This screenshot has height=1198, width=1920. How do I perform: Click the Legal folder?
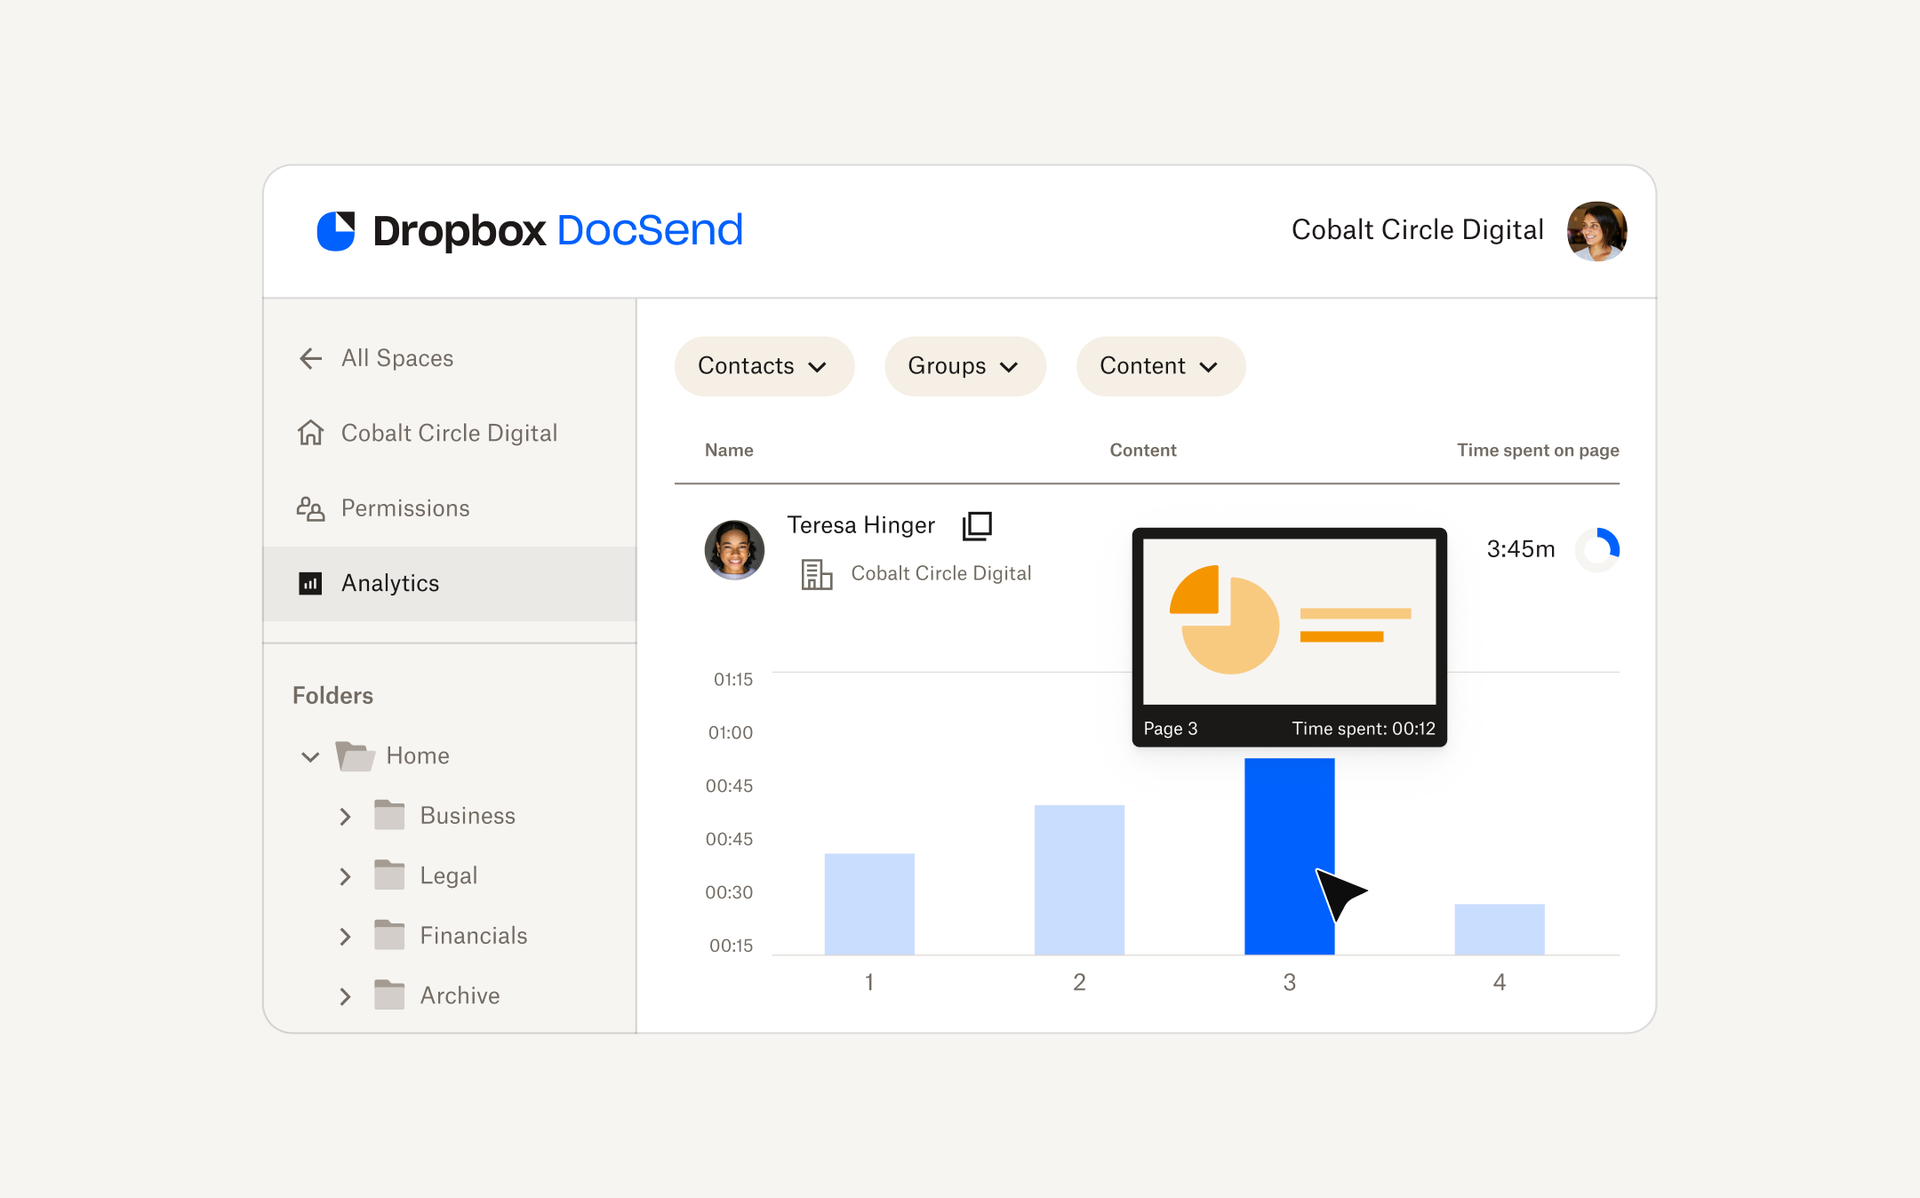pos(447,875)
